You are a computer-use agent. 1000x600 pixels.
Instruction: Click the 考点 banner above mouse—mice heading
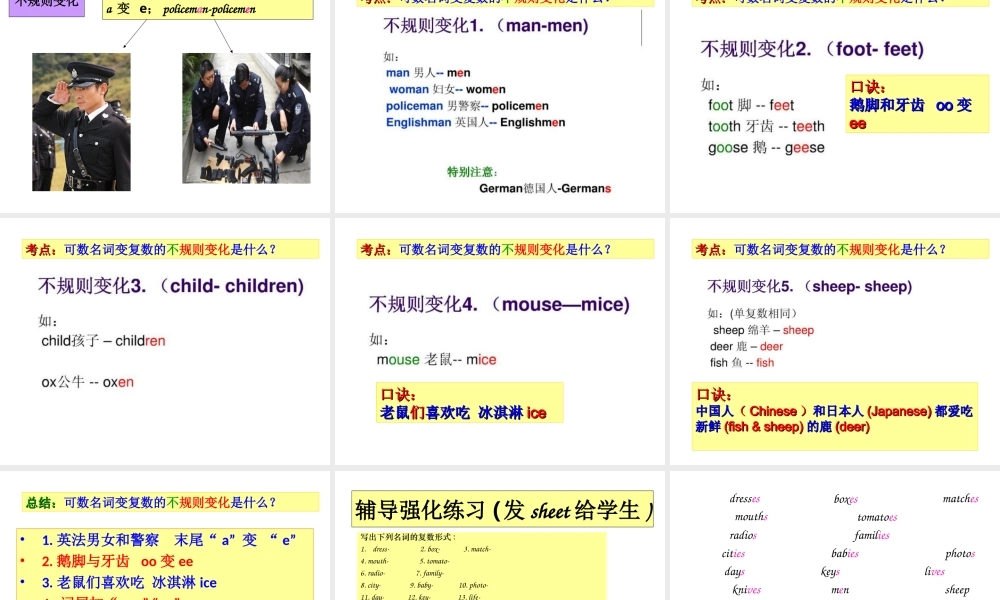[x=505, y=249]
